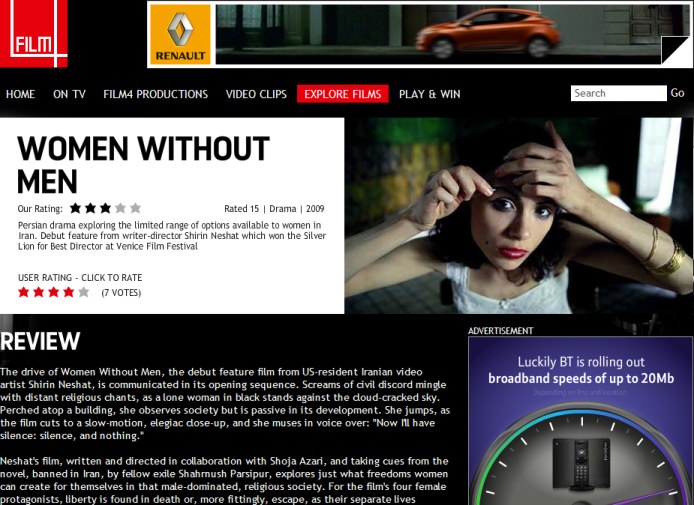
Task: Rate the film three stars in user rating
Action: 54,292
